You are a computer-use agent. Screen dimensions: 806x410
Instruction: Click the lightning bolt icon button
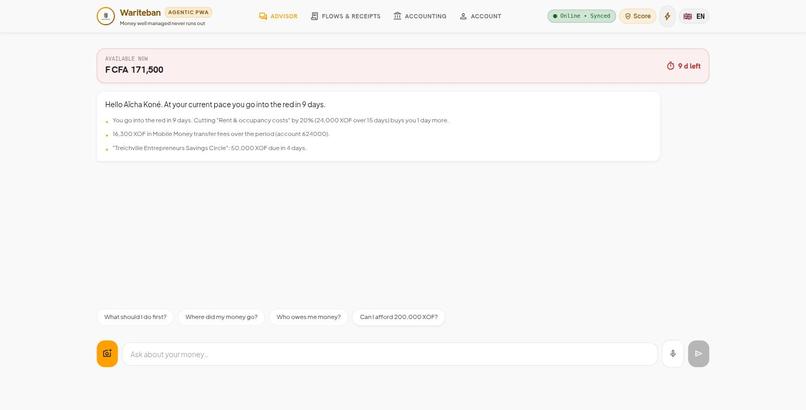(x=667, y=16)
